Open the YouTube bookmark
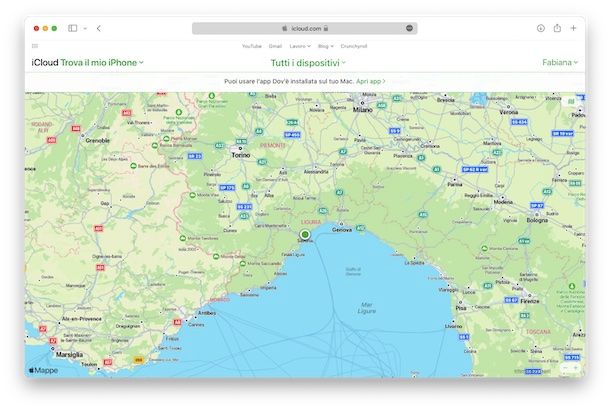This screenshot has height=410, width=610. click(x=252, y=46)
